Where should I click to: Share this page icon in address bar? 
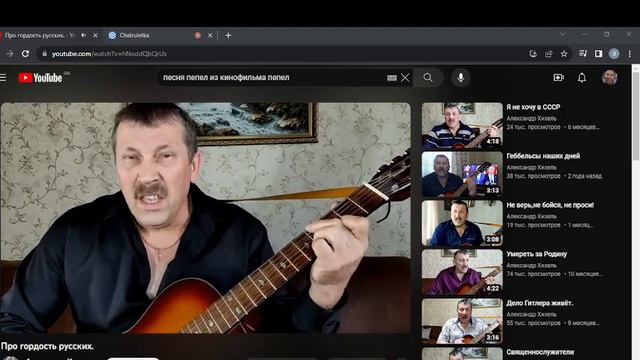(549, 53)
